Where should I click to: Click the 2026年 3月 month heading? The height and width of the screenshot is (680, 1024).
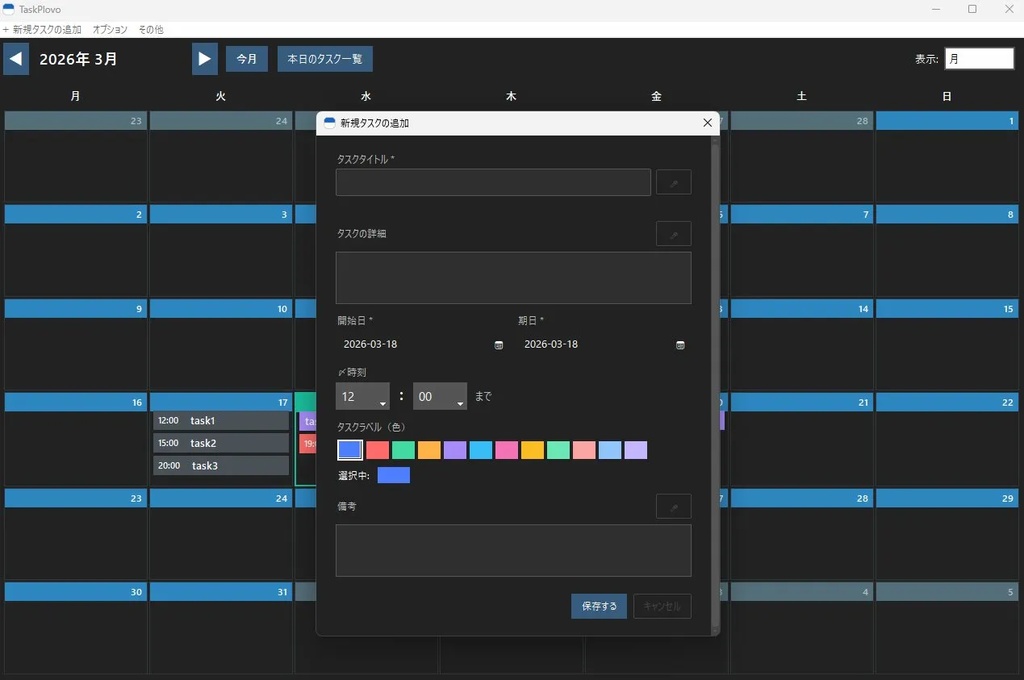point(78,59)
